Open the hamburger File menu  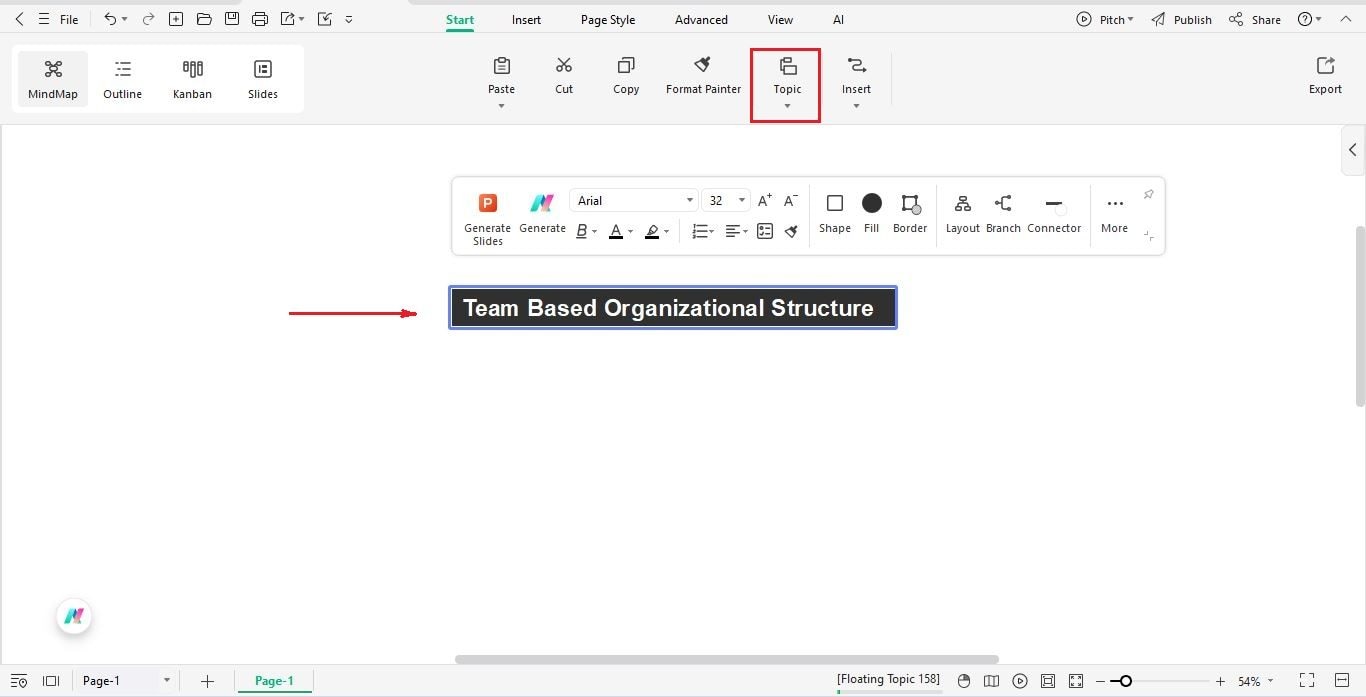[x=59, y=19]
